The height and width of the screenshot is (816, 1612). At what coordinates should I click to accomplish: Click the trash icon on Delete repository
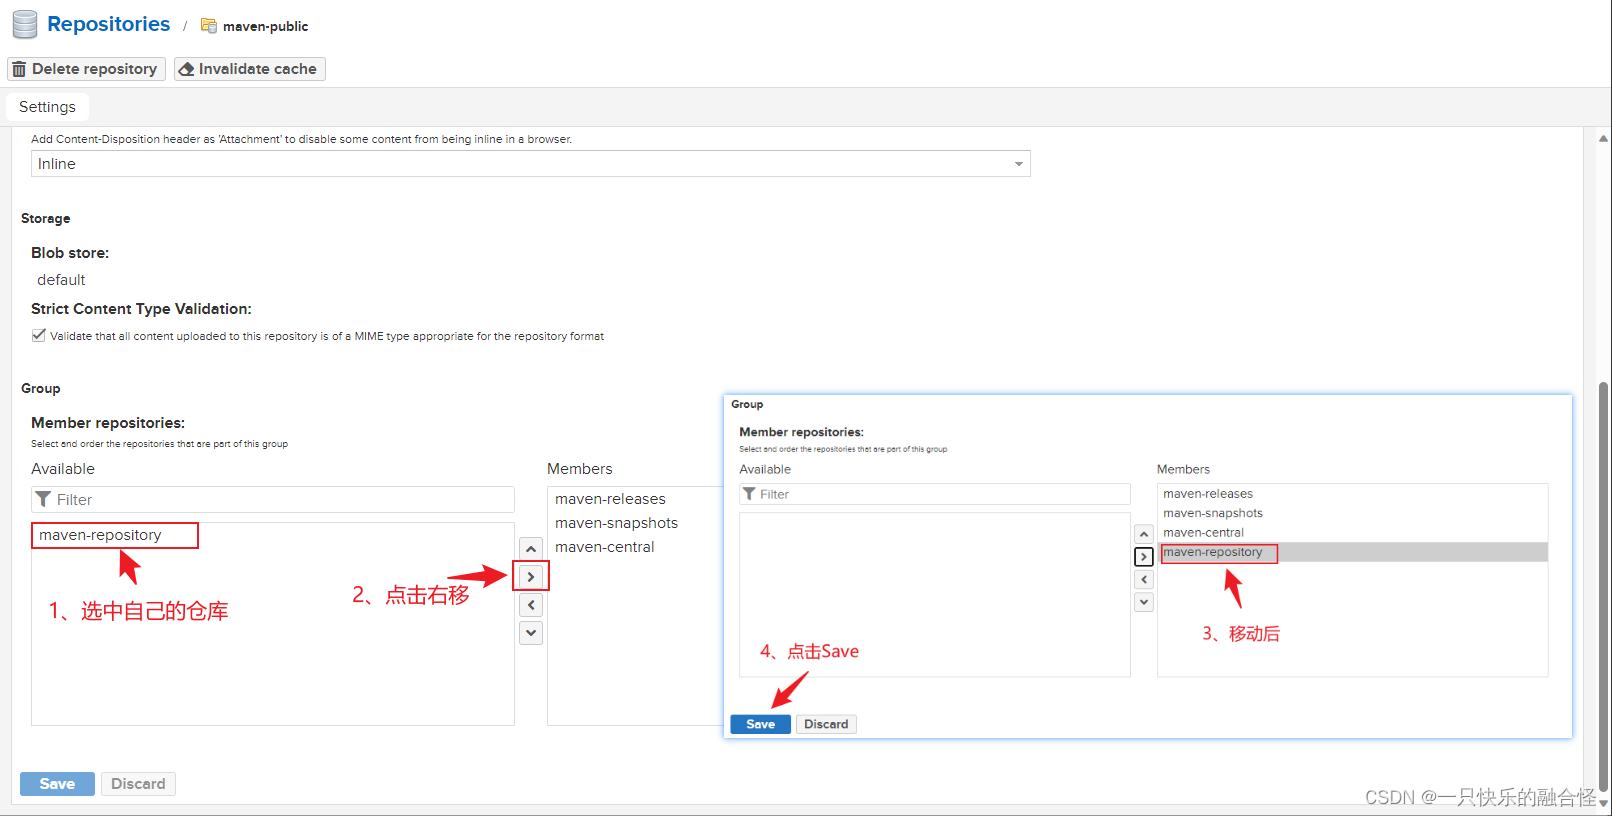coord(19,69)
